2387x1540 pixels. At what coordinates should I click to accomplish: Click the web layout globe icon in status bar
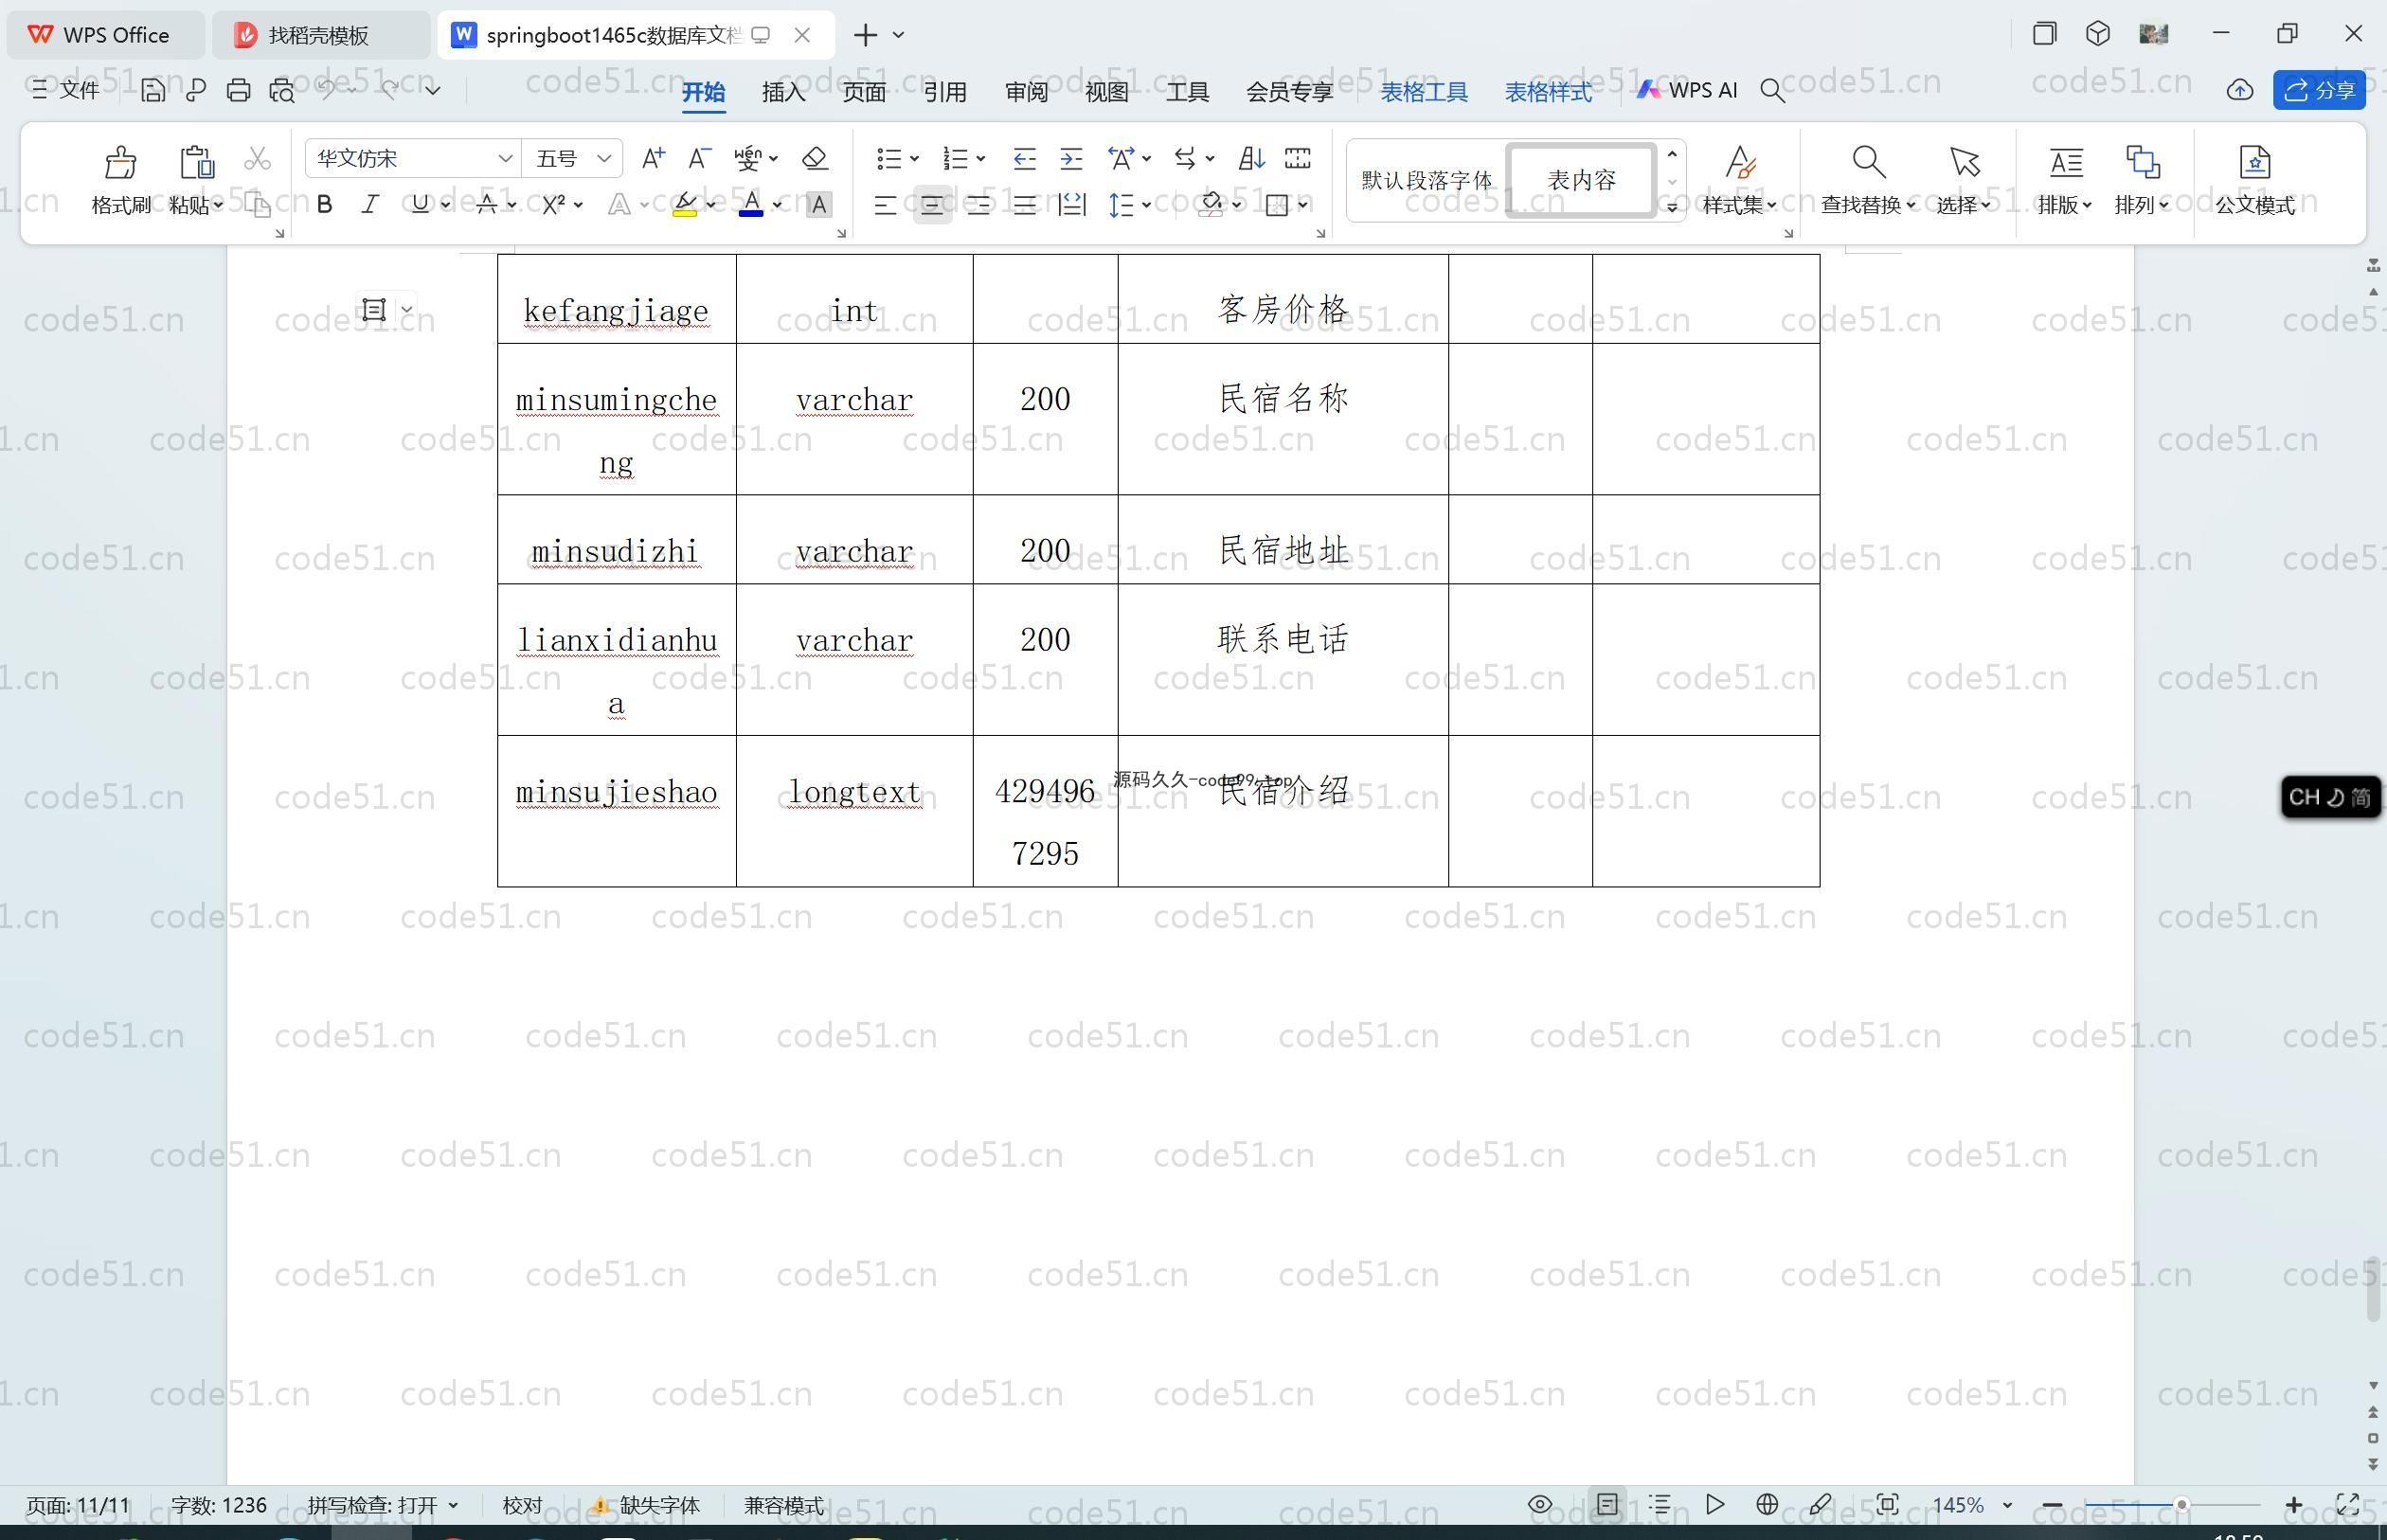(1767, 1504)
